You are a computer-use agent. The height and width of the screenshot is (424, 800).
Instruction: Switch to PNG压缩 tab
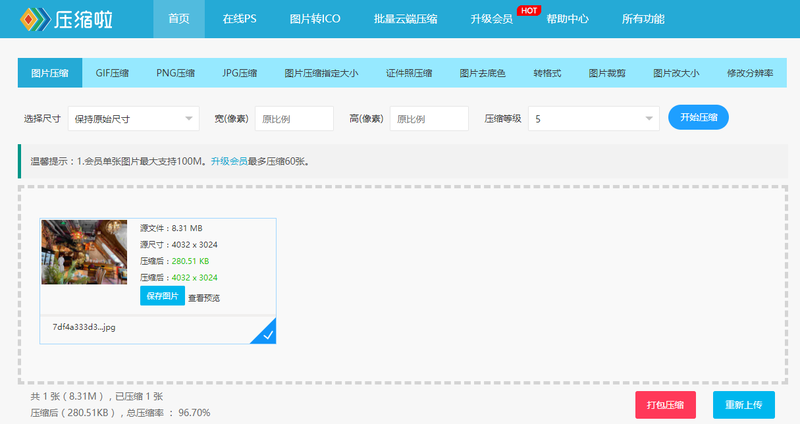[x=176, y=73]
